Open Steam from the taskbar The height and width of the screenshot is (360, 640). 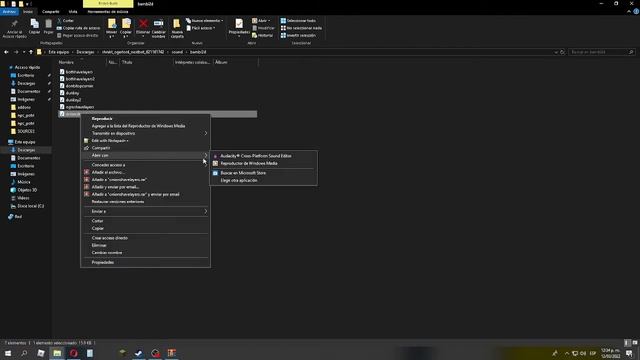(139, 353)
